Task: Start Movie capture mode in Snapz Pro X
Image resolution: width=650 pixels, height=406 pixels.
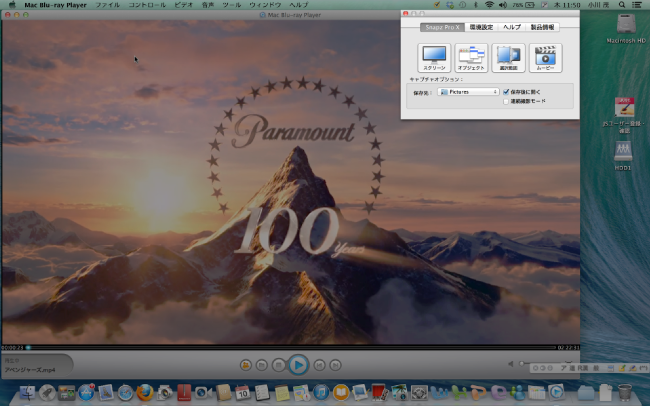Action: point(546,58)
